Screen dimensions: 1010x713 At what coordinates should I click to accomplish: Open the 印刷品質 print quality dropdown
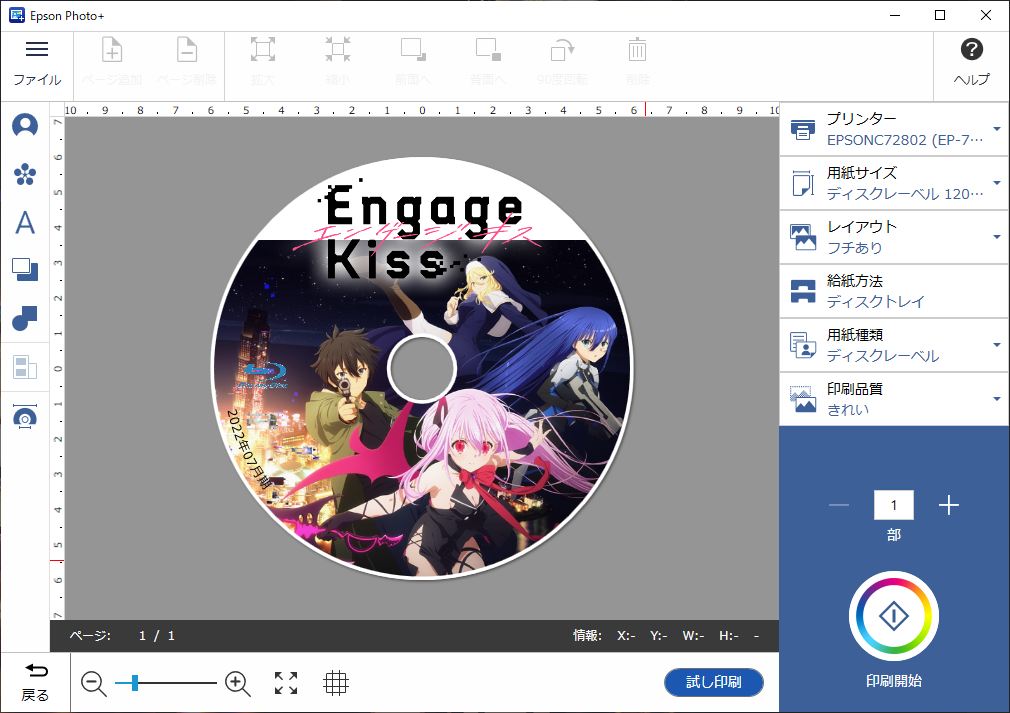[894, 399]
